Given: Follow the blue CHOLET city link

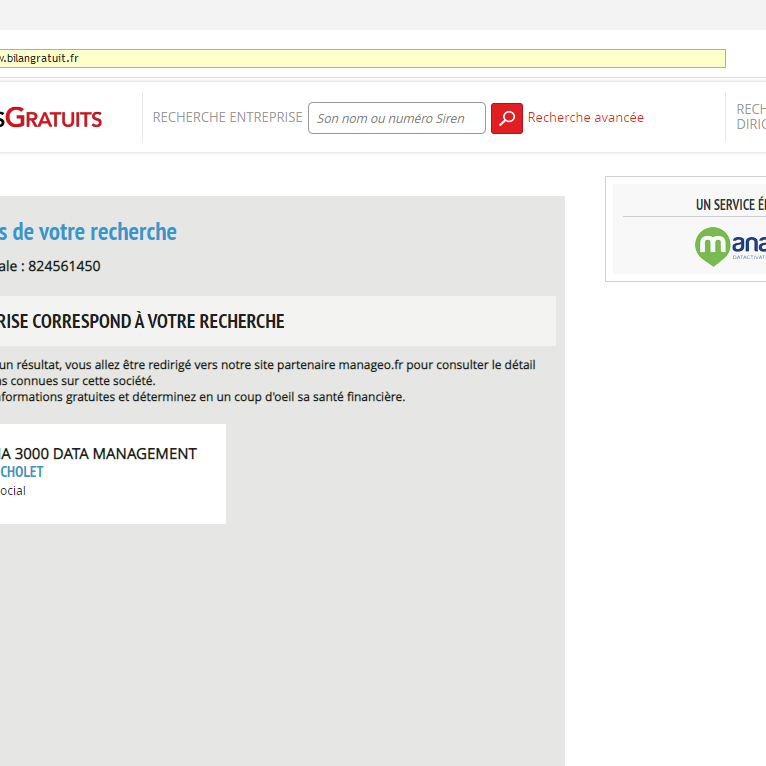Looking at the screenshot, I should pos(22,472).
